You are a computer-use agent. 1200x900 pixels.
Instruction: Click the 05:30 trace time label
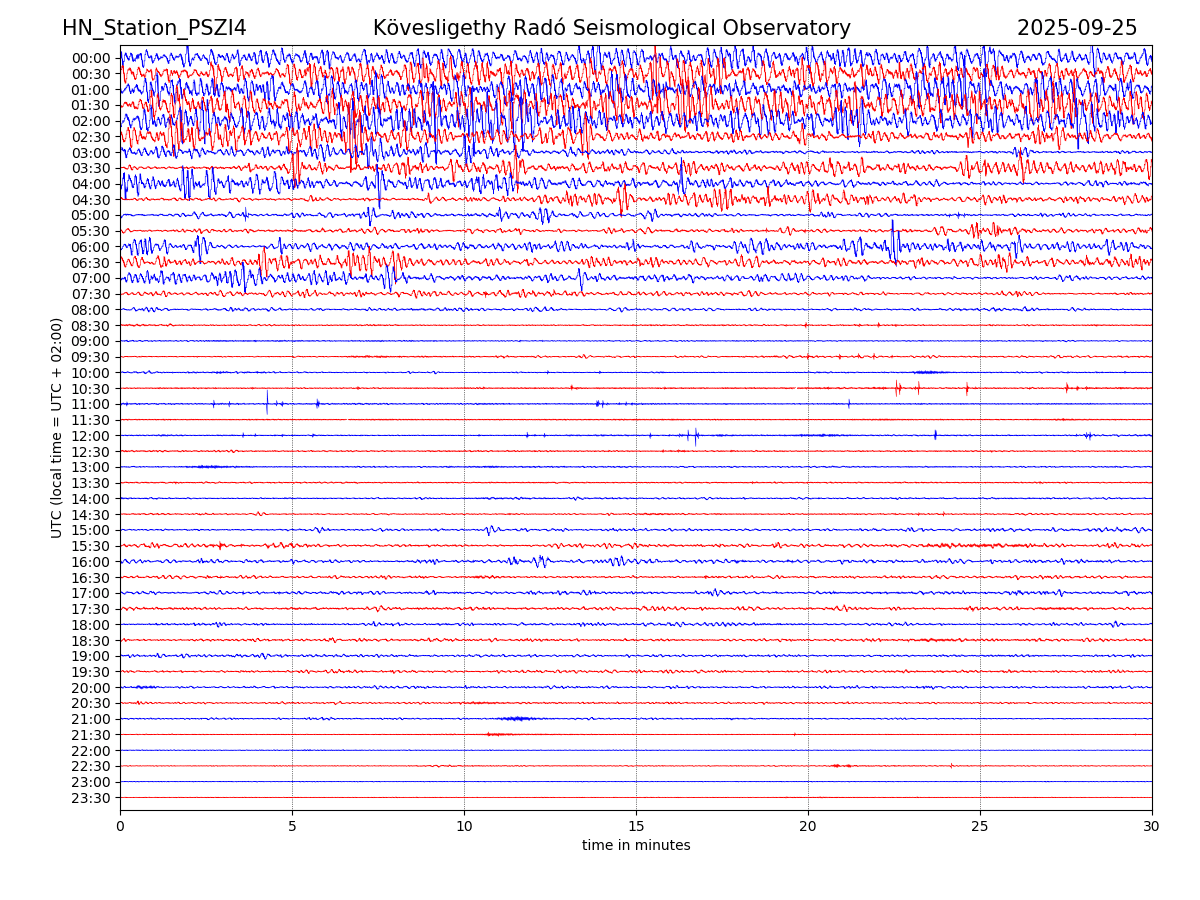coord(90,231)
